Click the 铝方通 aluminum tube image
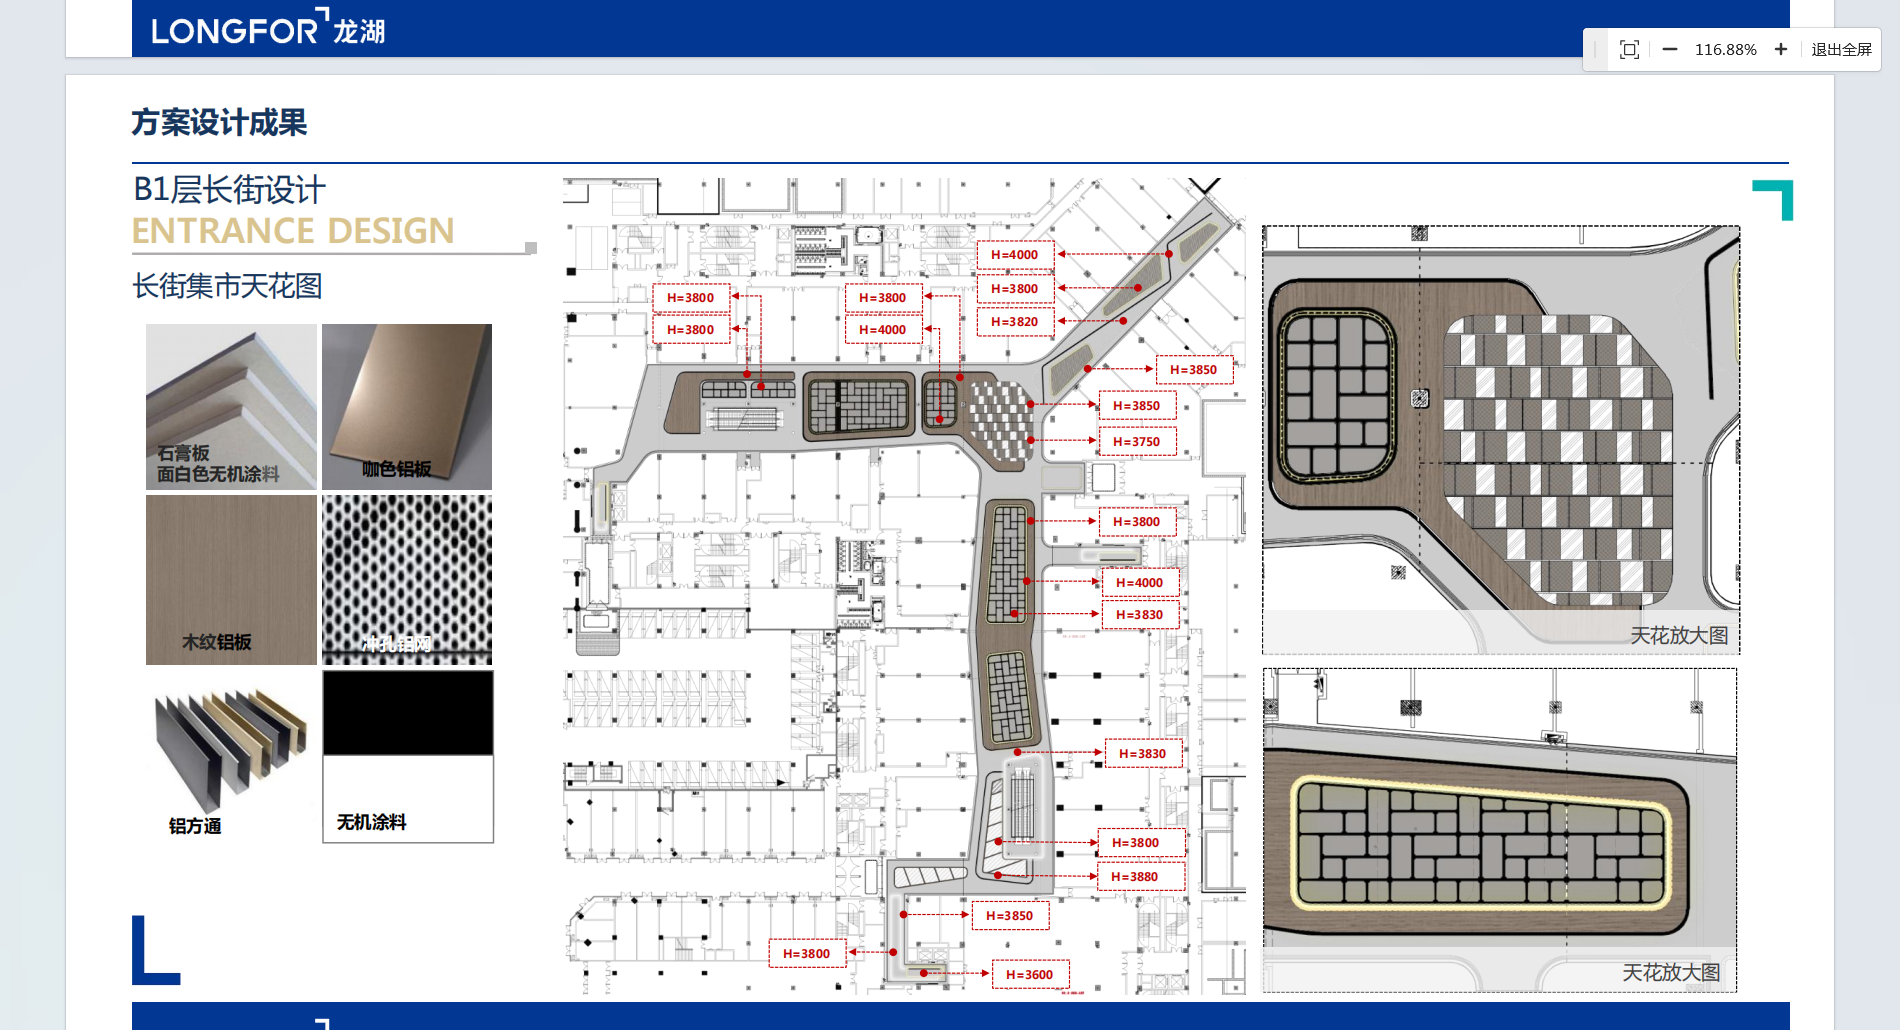Screen dimensions: 1900x1030 coord(231,756)
